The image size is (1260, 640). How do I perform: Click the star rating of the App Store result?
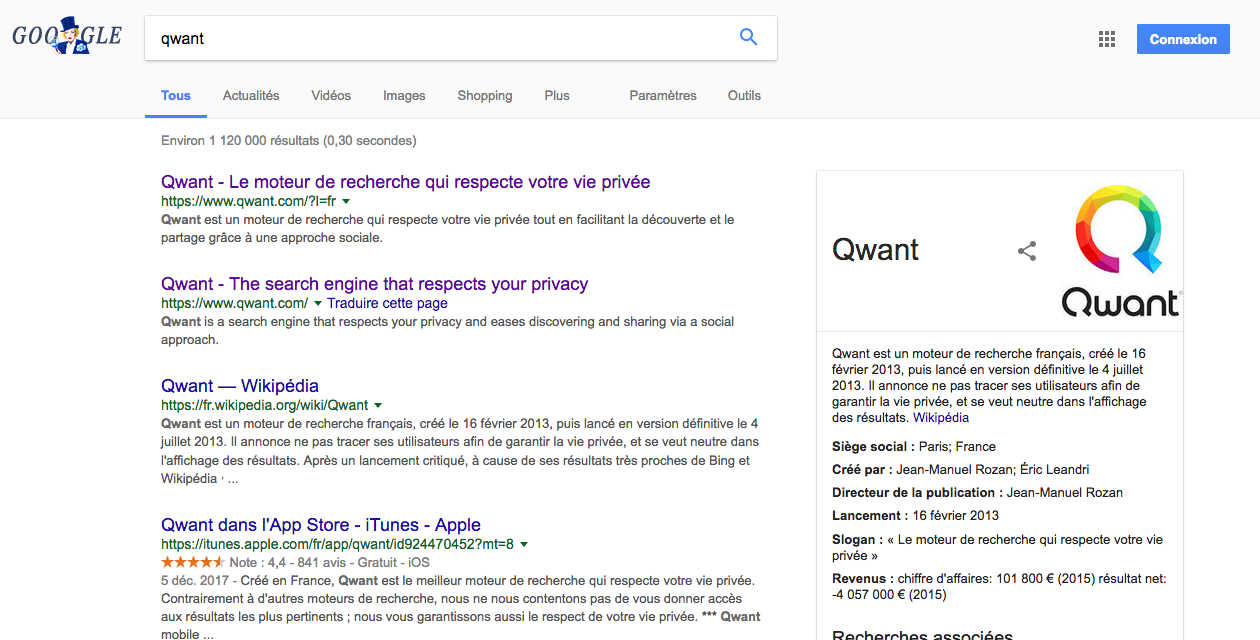click(193, 563)
